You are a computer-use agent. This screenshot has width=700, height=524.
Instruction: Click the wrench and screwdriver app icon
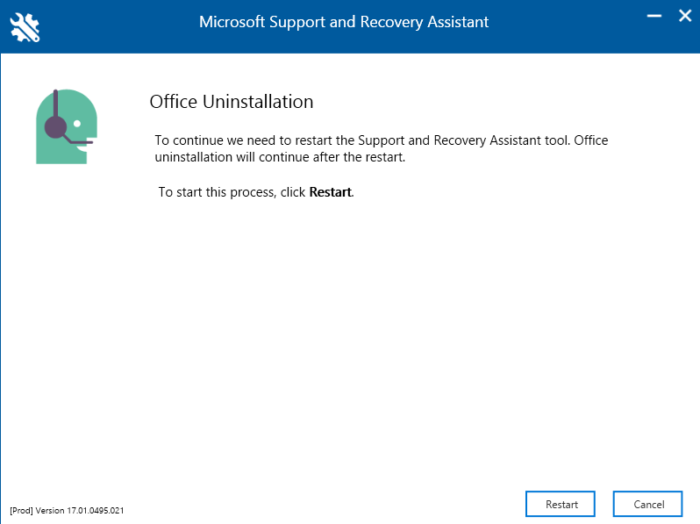coord(25,27)
